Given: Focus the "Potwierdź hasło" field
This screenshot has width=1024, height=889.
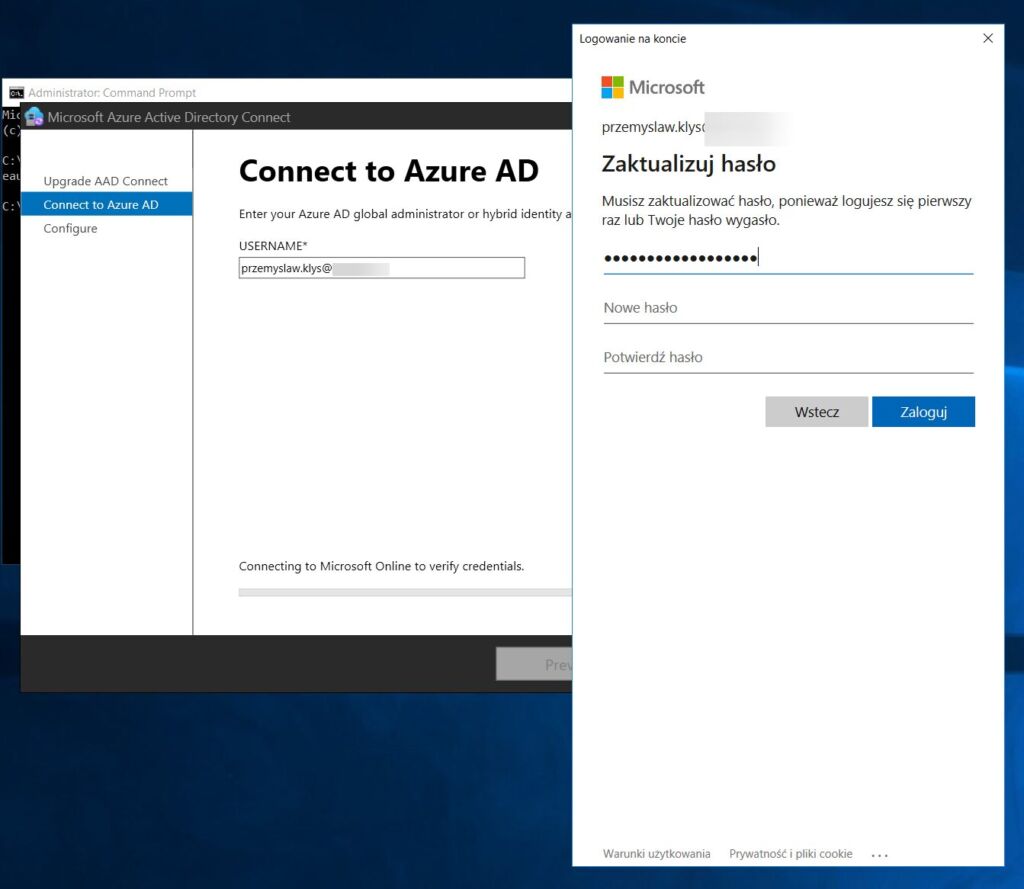Looking at the screenshot, I should 788,357.
